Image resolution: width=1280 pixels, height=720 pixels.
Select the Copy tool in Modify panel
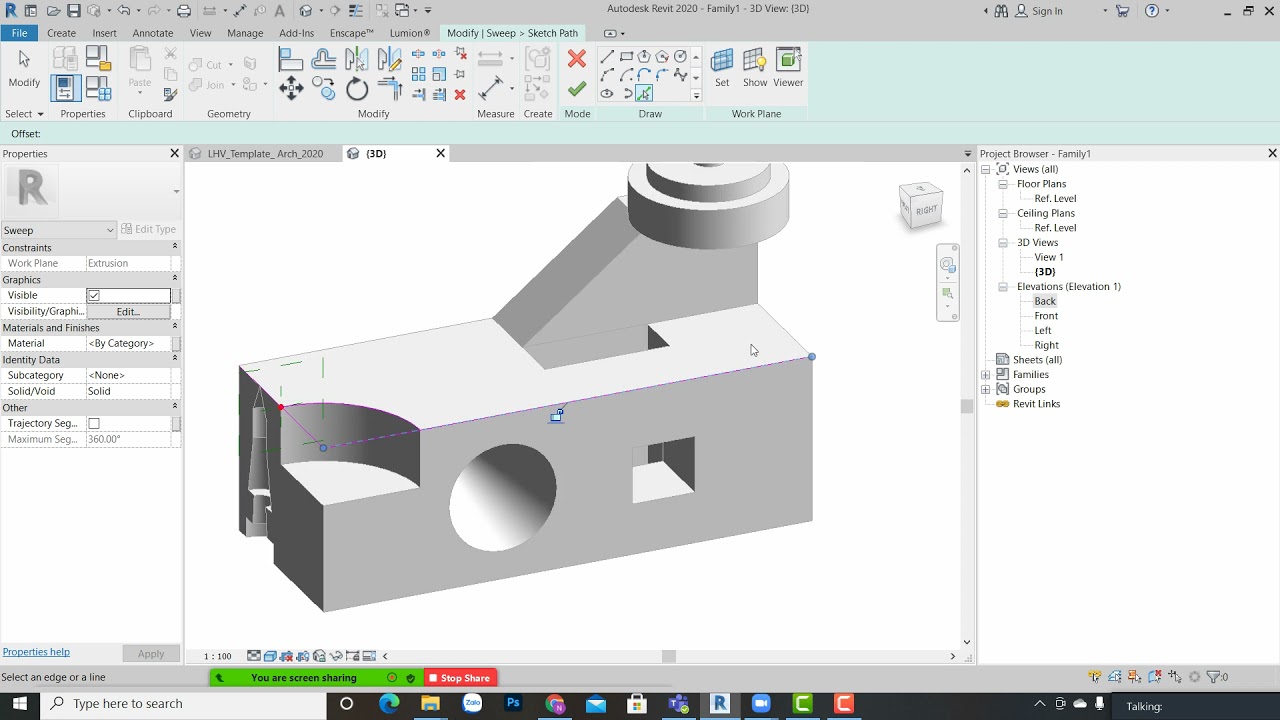click(324, 89)
